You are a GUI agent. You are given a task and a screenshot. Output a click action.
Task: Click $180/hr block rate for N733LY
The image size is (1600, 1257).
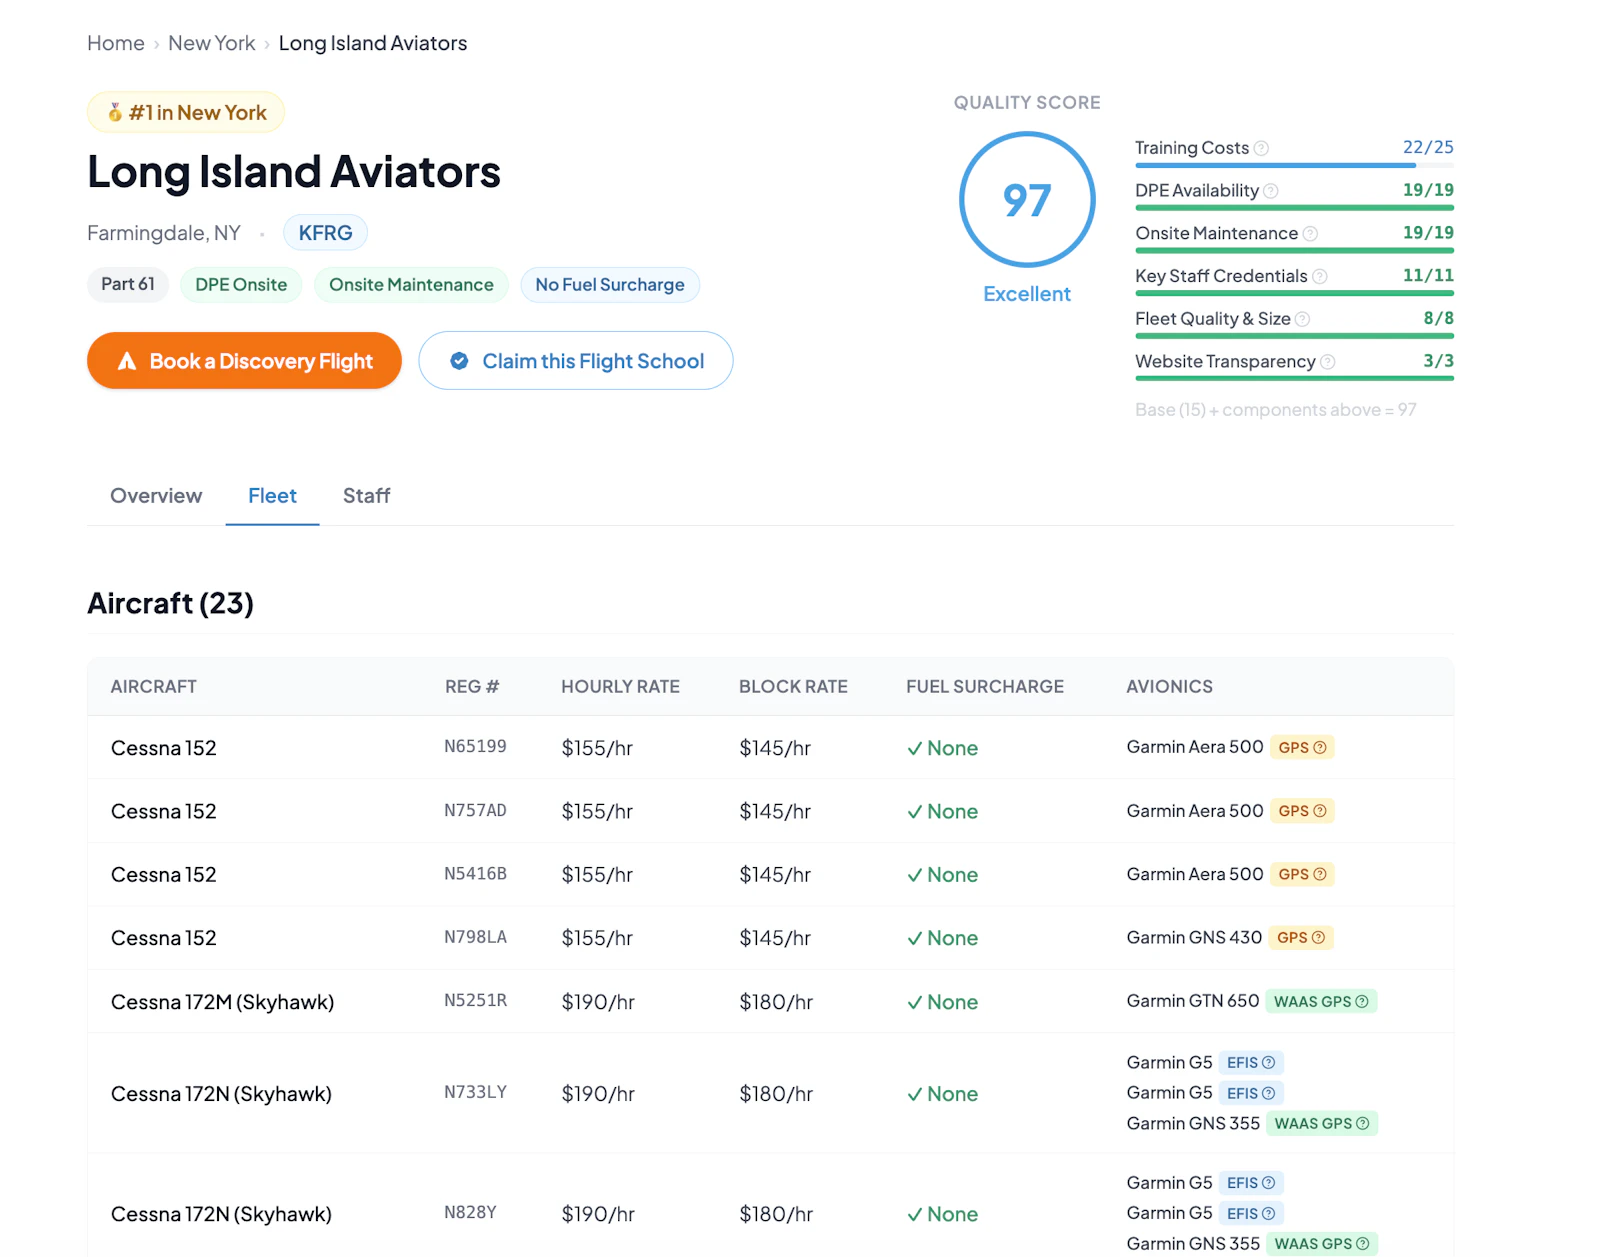click(x=776, y=1094)
